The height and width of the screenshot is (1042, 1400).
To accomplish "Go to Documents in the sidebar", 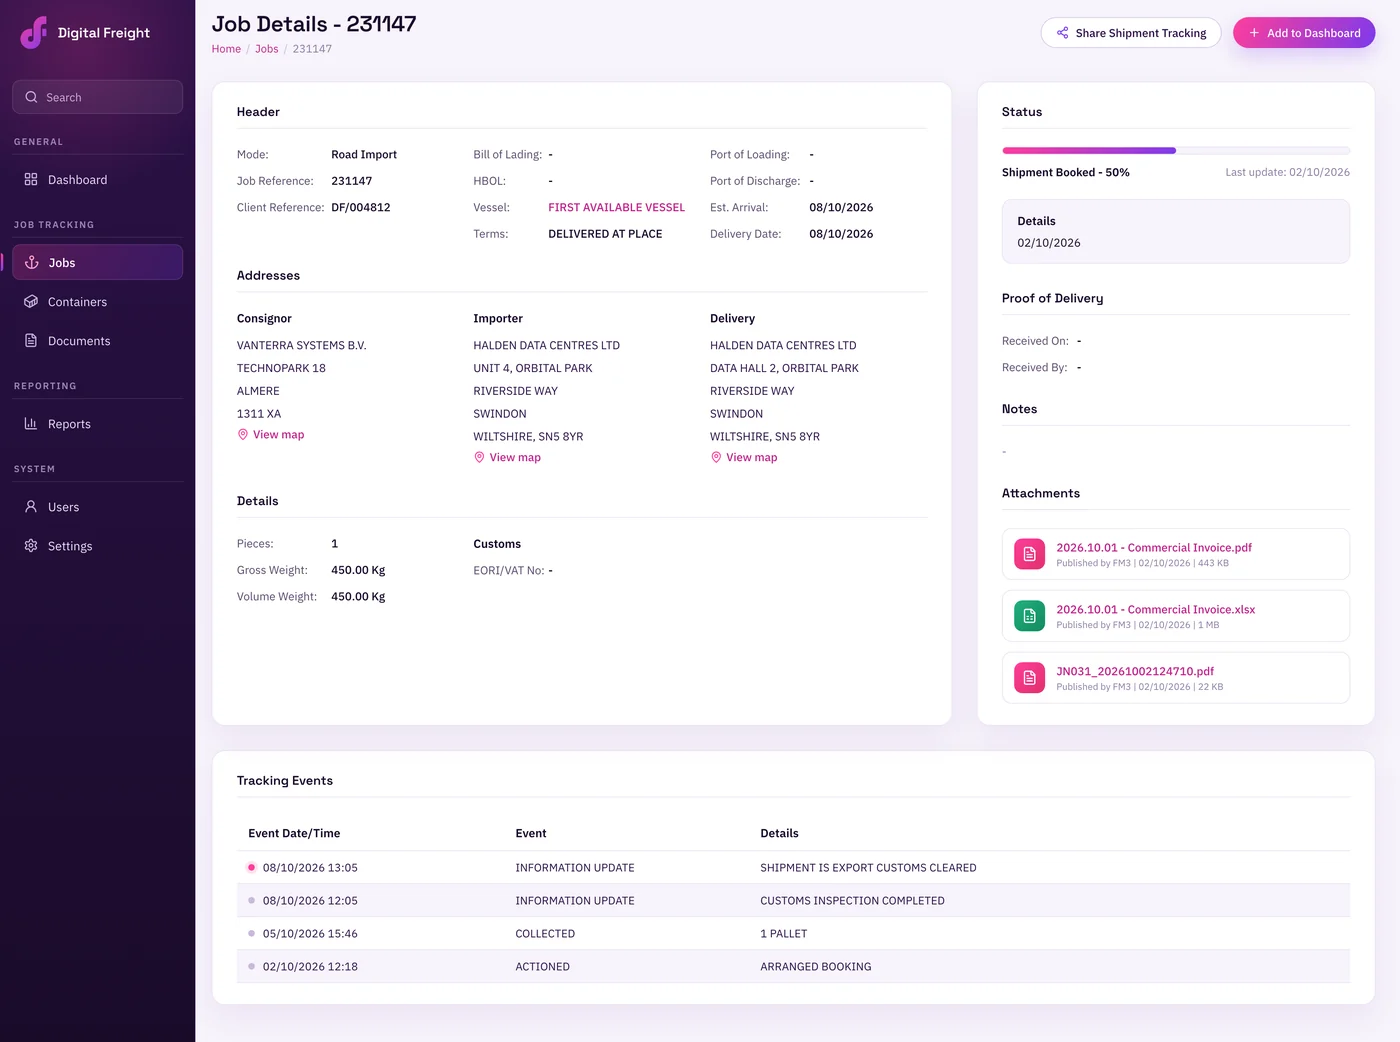I will [98, 341].
